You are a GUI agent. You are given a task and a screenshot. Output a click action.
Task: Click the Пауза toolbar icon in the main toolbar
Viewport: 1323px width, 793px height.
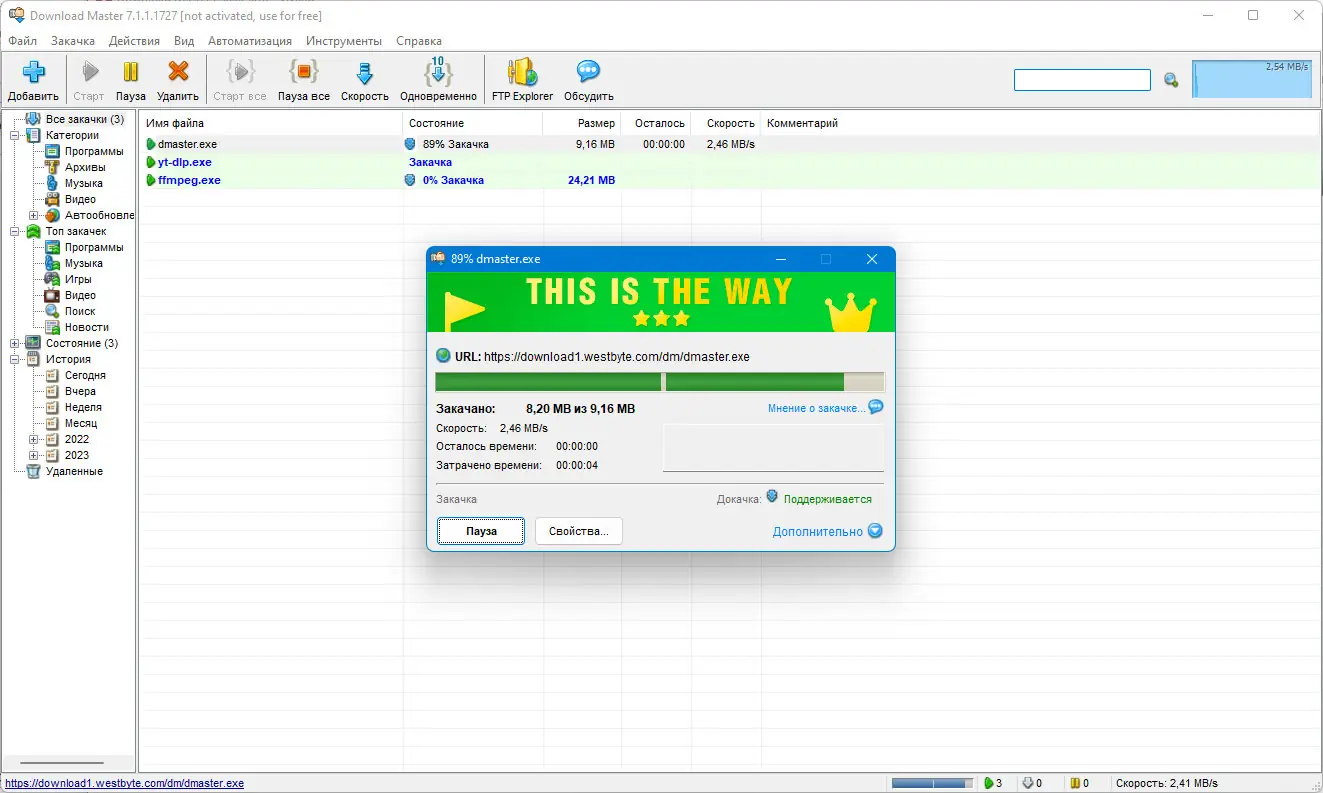pos(131,72)
